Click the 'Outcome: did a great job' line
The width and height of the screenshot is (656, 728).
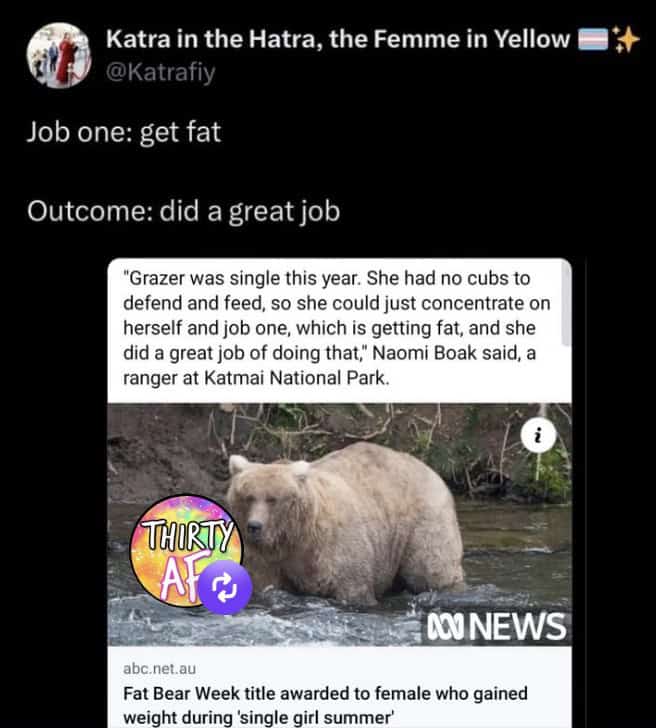(183, 211)
